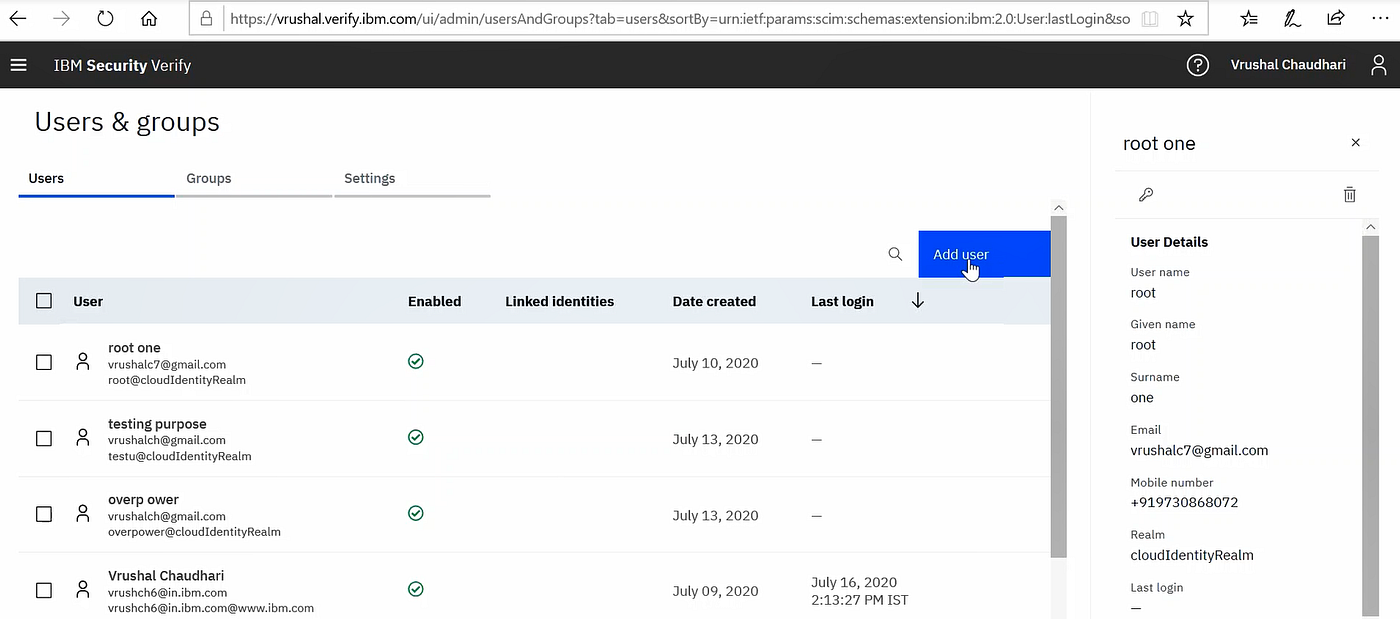Open the Settings tab
The width and height of the screenshot is (1400, 619).
tap(369, 178)
